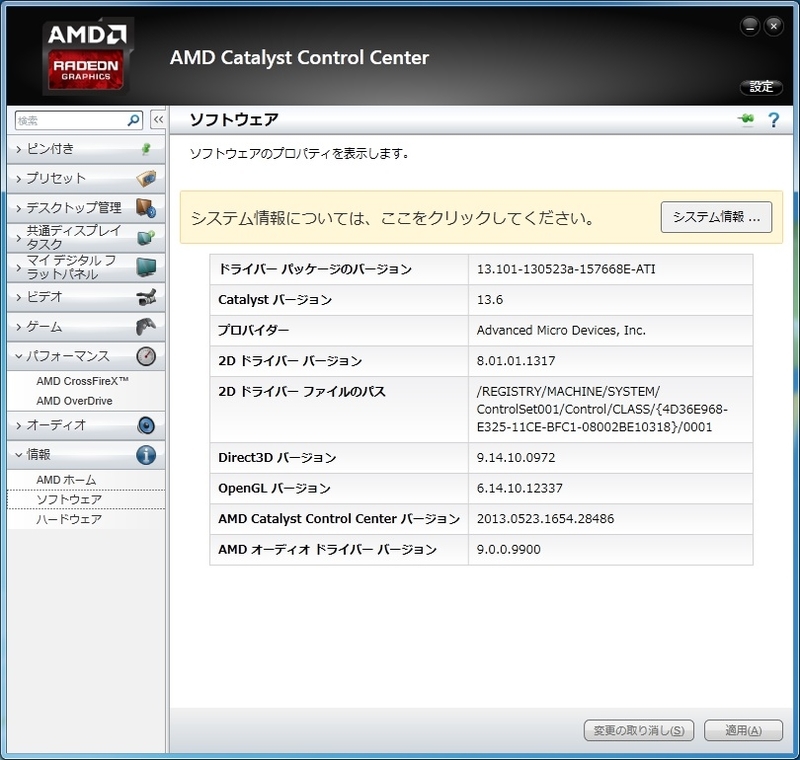Click the AMD Radeon Graphics logo
This screenshot has height=760, width=800.
tap(87, 56)
